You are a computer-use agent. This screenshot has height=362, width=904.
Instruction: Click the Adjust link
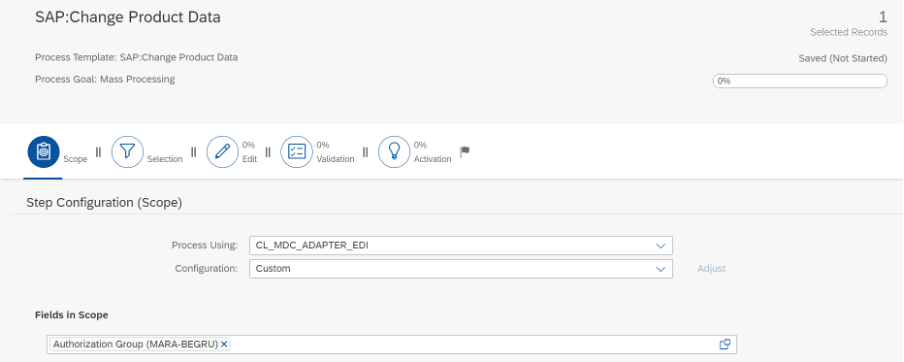(x=711, y=269)
